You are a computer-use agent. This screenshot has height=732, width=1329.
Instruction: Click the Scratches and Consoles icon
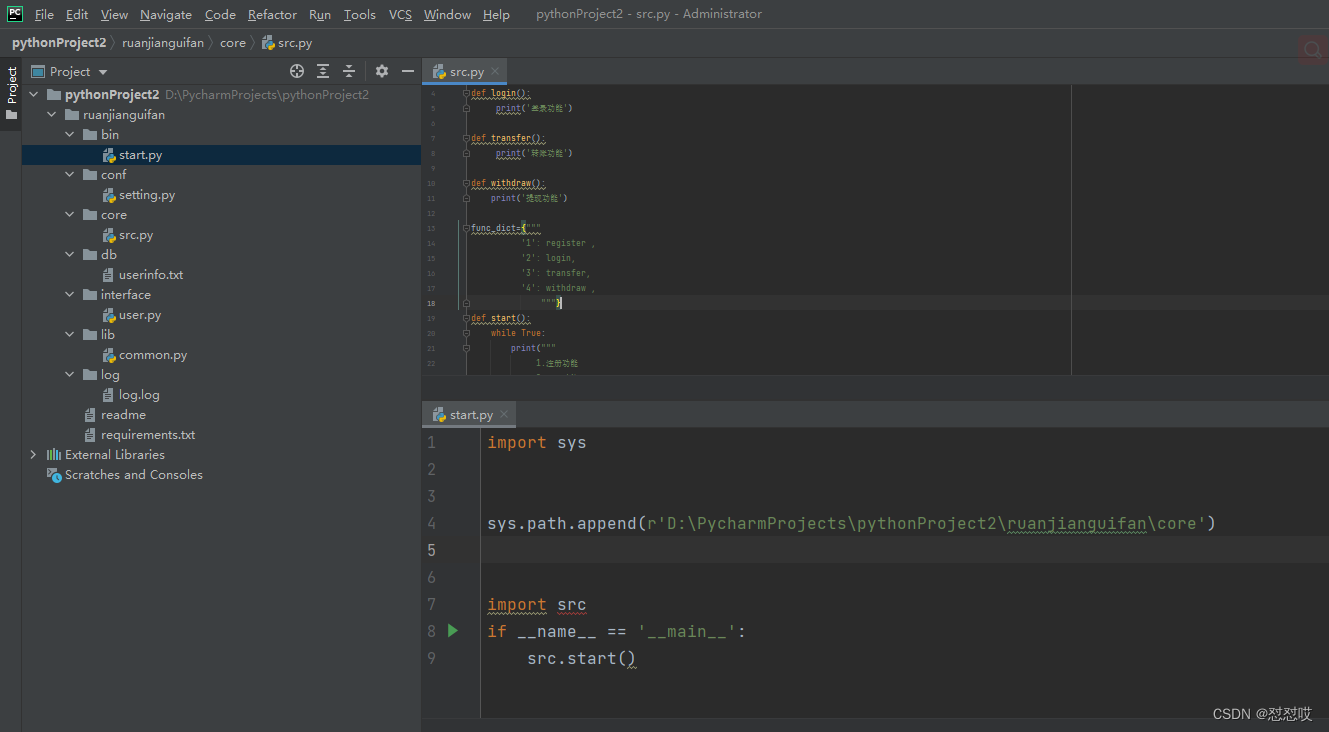click(54, 475)
